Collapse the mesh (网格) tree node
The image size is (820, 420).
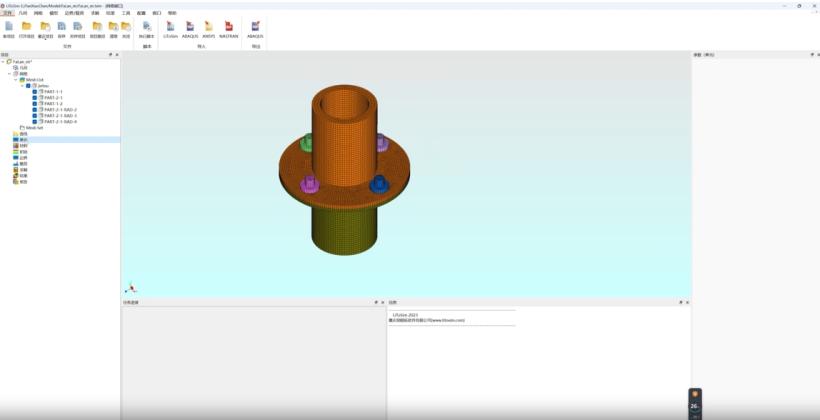point(9,74)
